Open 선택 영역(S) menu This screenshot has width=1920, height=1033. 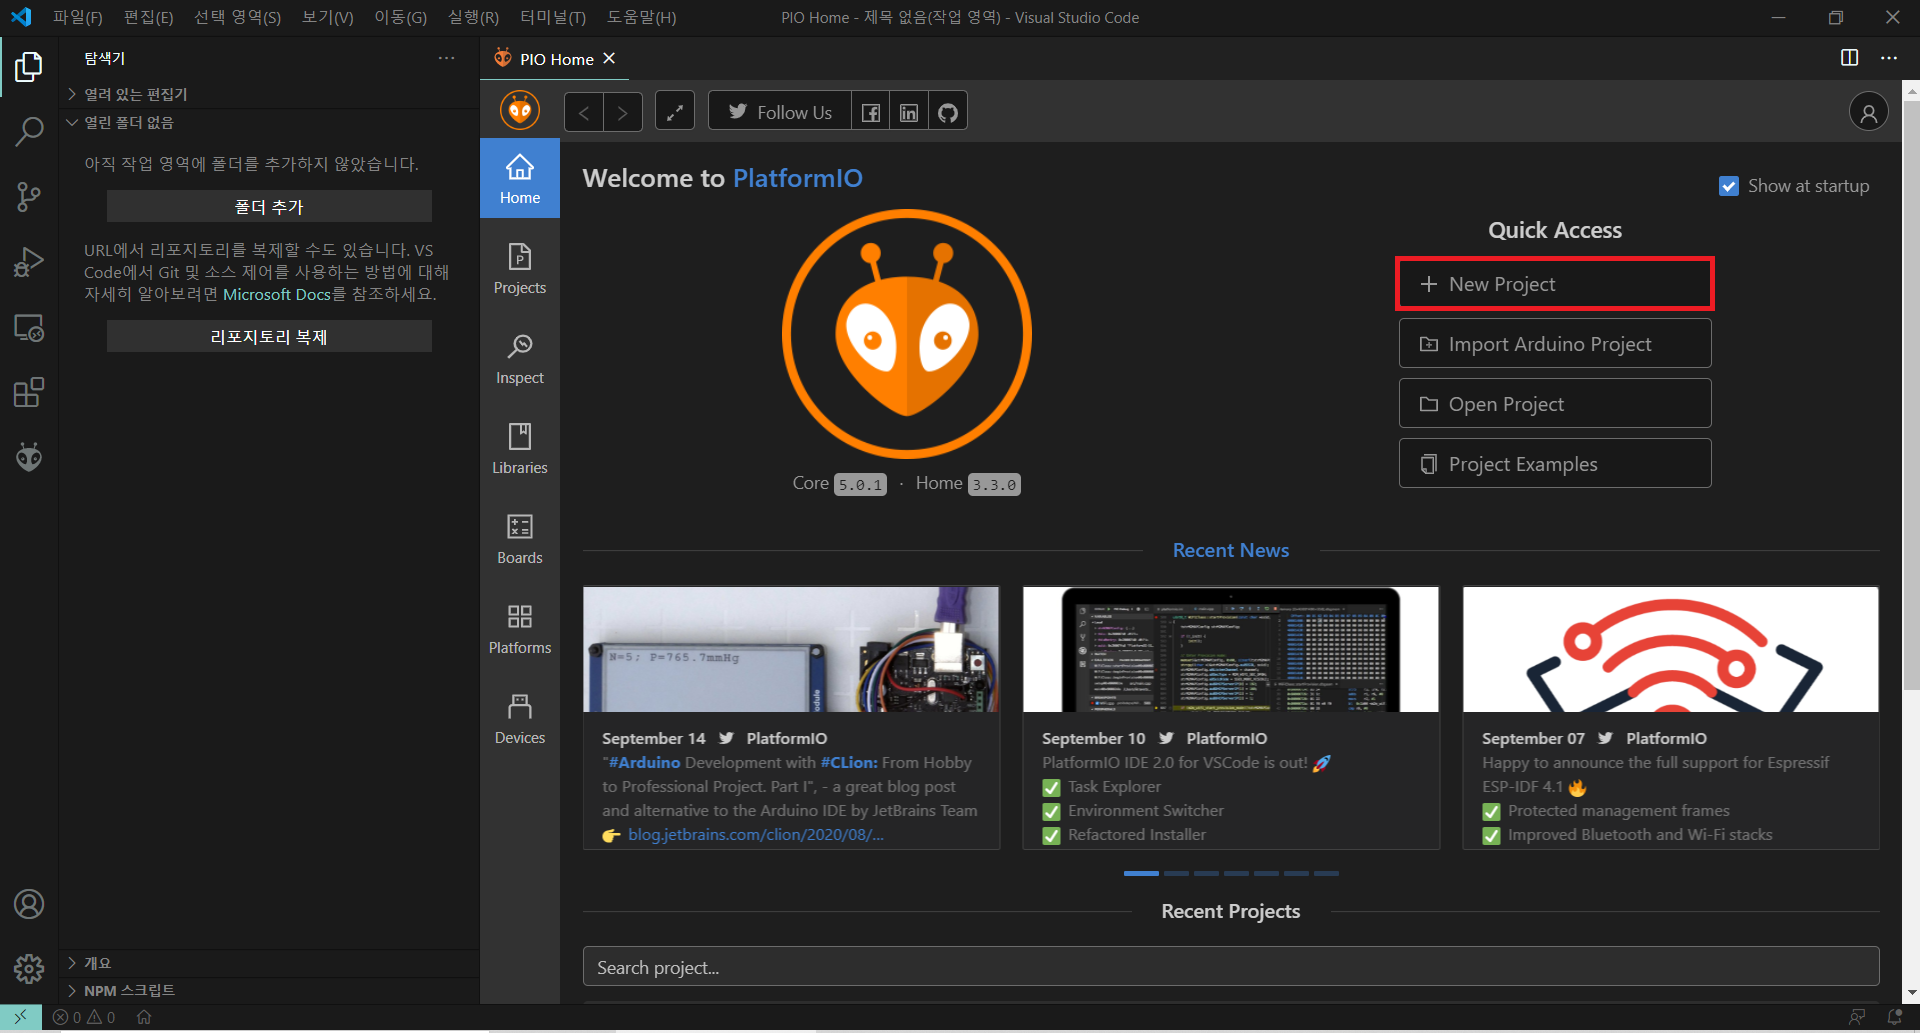(237, 17)
